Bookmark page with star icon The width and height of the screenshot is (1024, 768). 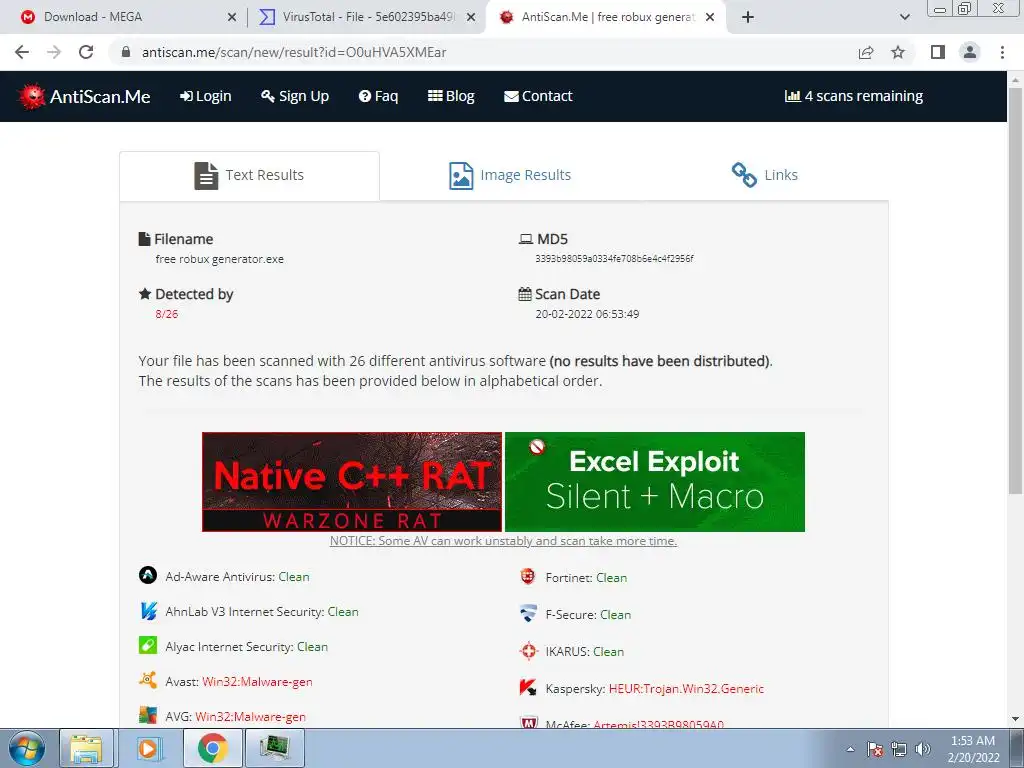click(898, 52)
